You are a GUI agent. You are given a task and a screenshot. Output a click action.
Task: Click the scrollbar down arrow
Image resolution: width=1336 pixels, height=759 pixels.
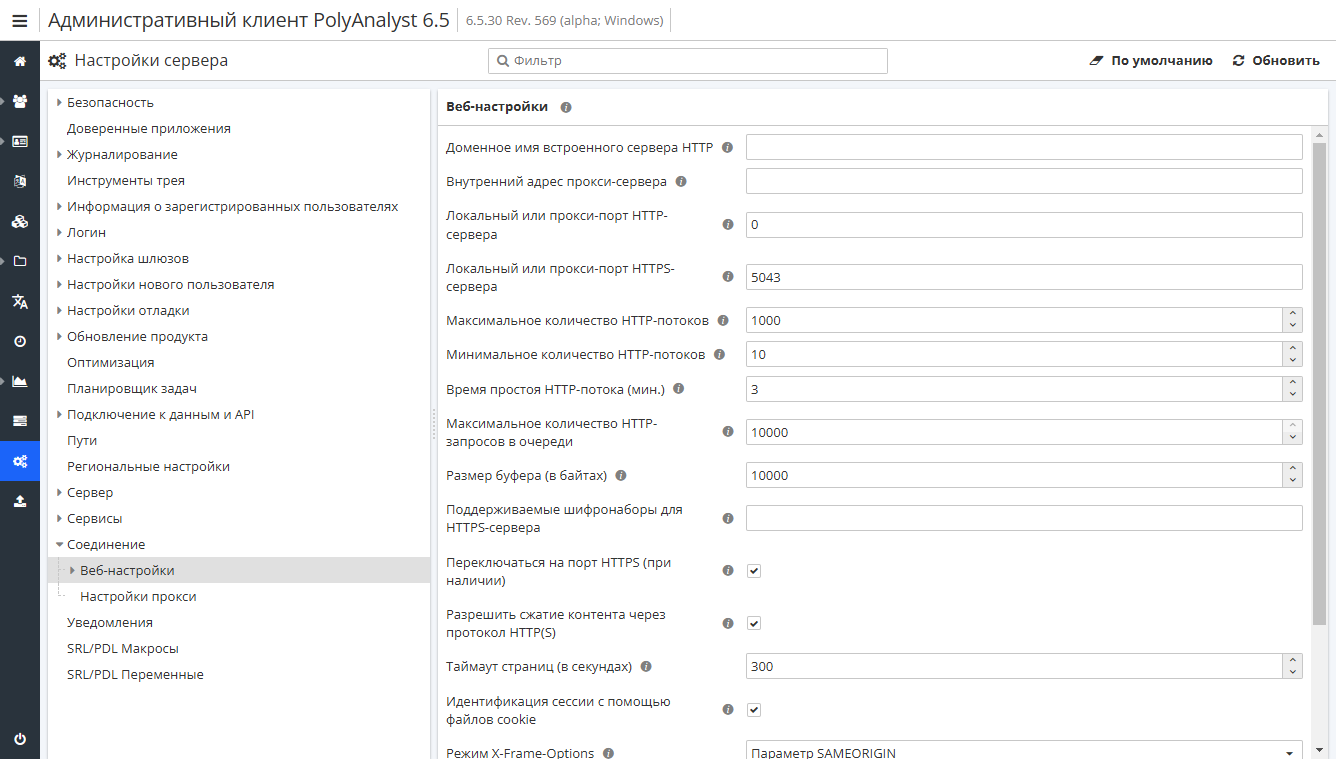(x=1319, y=749)
